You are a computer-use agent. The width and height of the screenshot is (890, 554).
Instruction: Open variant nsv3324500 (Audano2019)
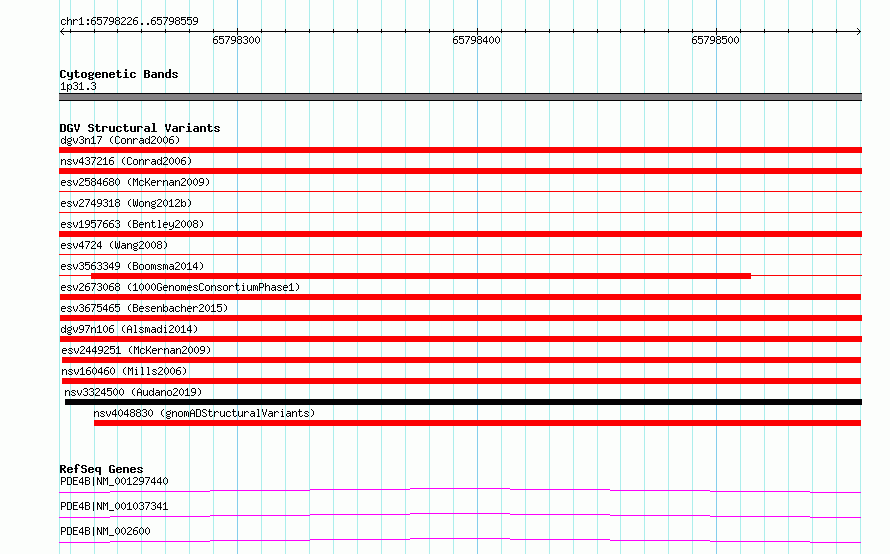133,392
